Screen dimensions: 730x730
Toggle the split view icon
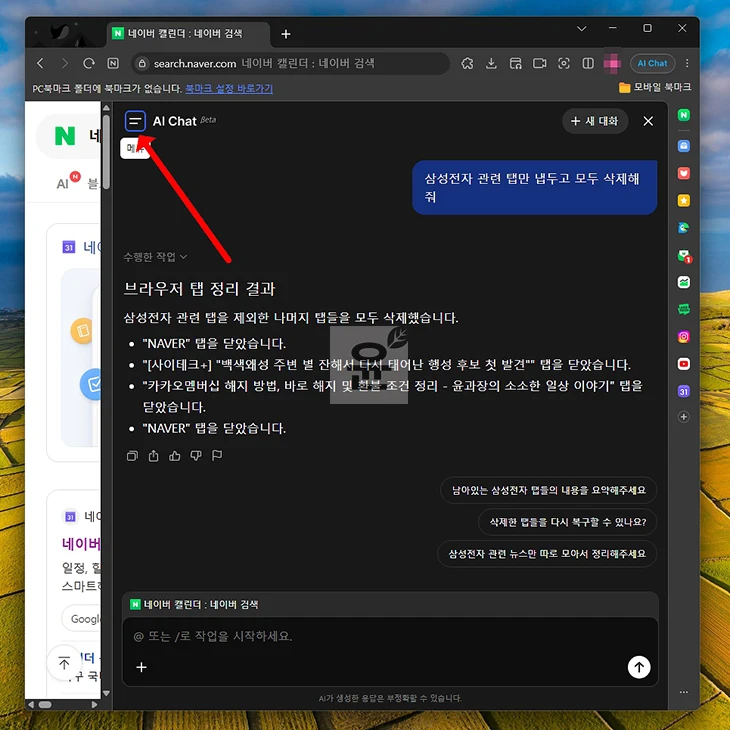pos(588,63)
